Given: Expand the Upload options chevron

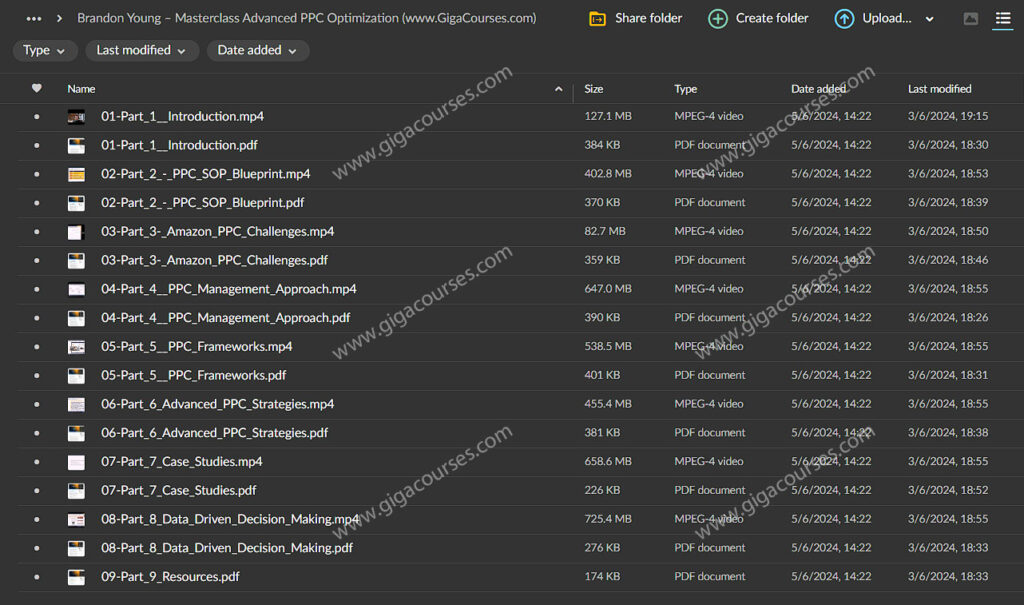Looking at the screenshot, I should point(929,18).
